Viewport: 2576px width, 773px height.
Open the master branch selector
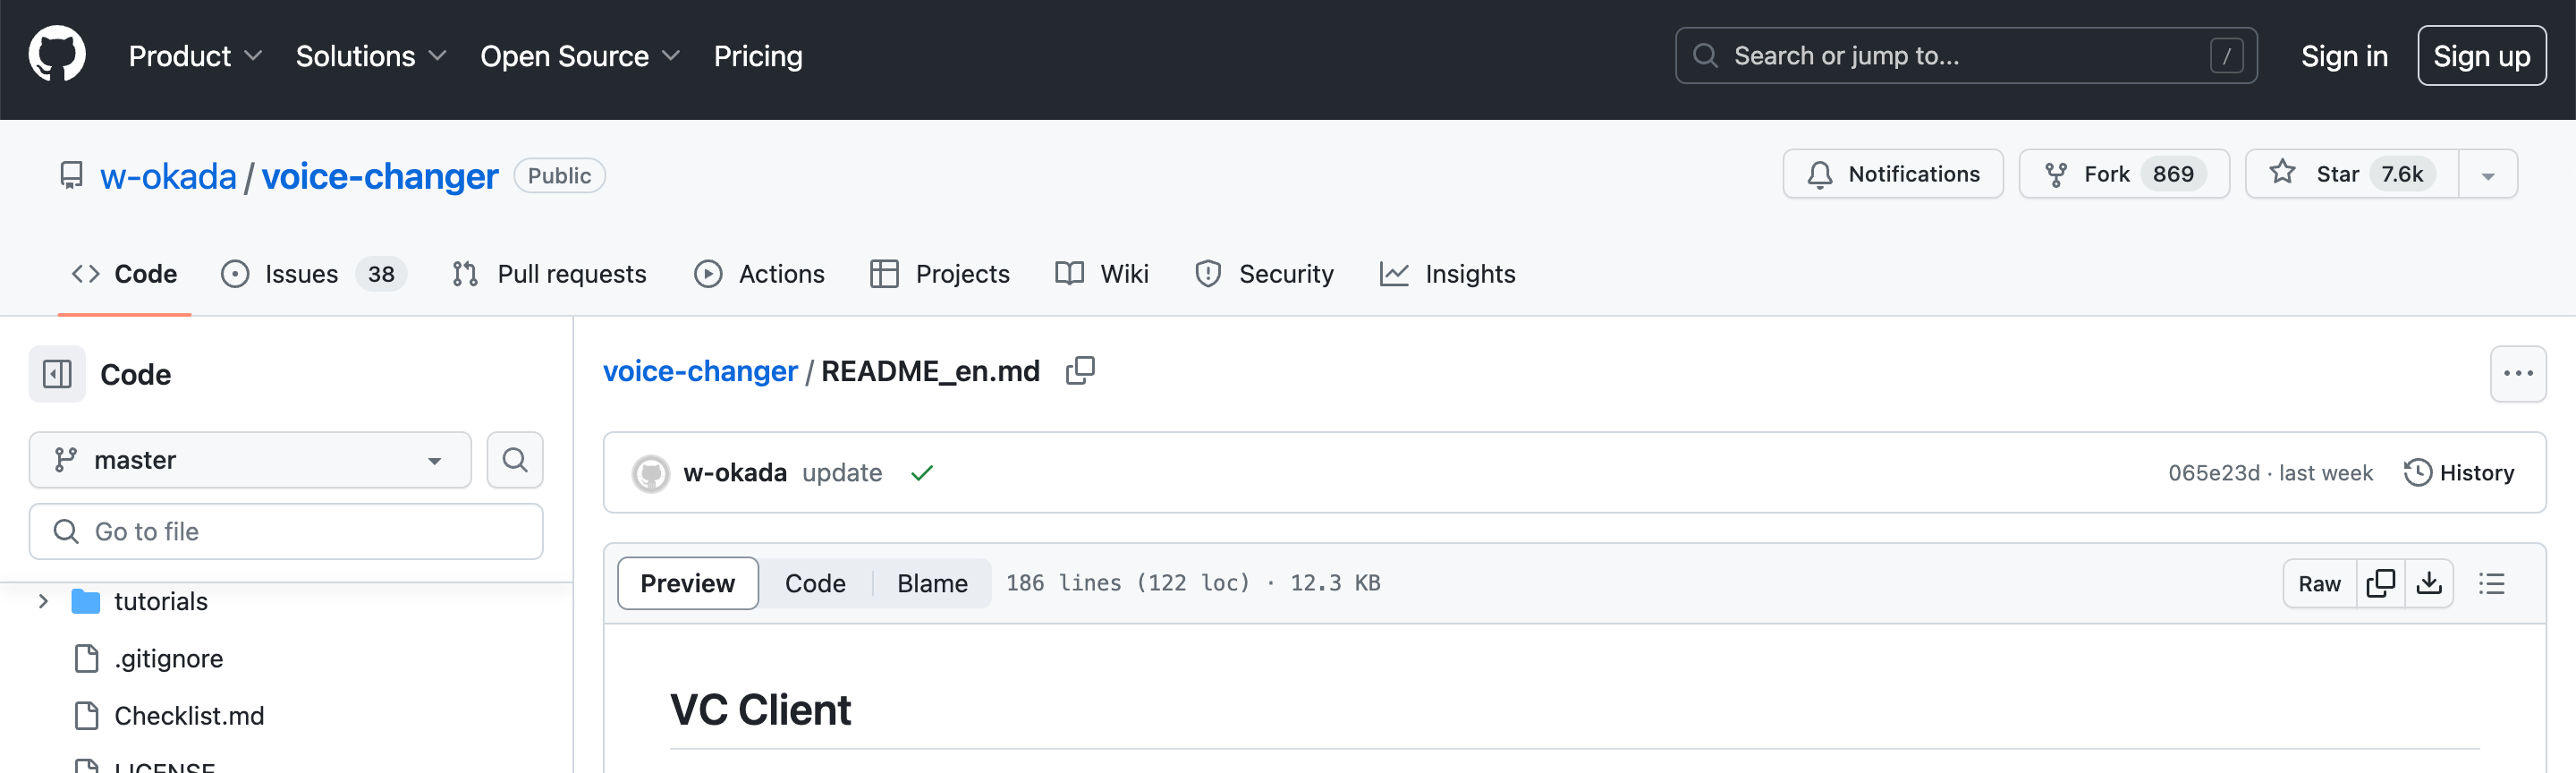pos(250,460)
